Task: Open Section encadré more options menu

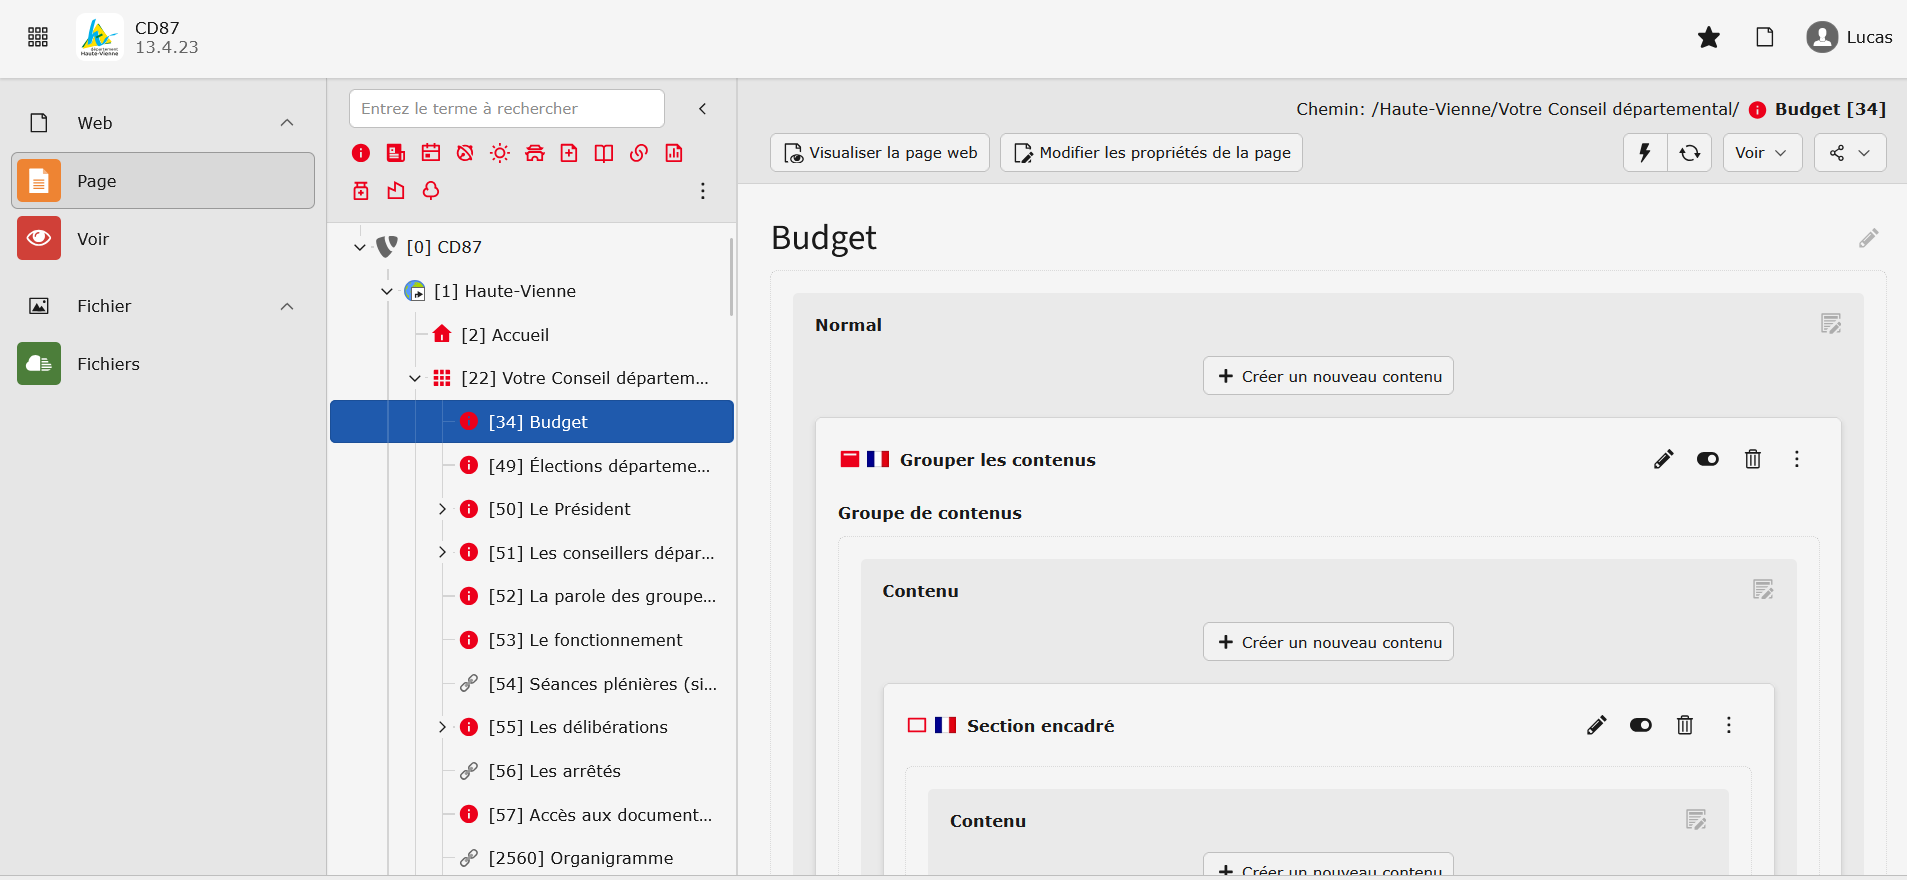Action: [x=1729, y=725]
